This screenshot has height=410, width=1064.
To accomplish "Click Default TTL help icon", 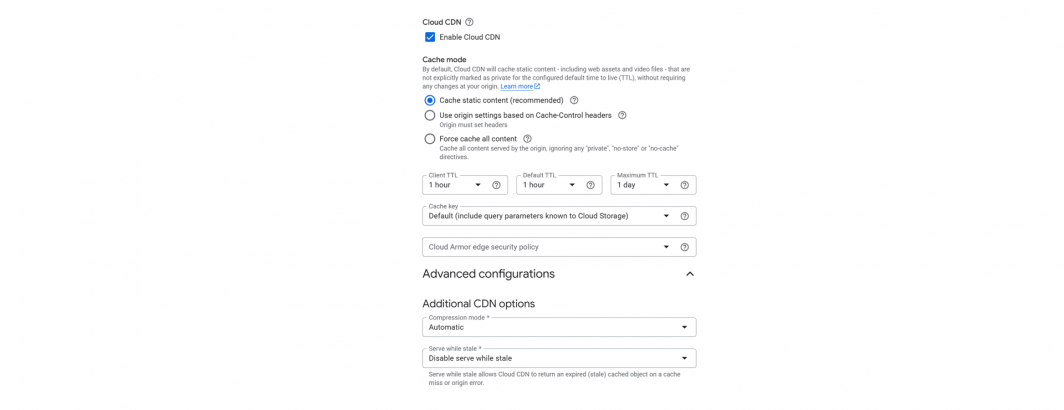I will click(x=590, y=185).
